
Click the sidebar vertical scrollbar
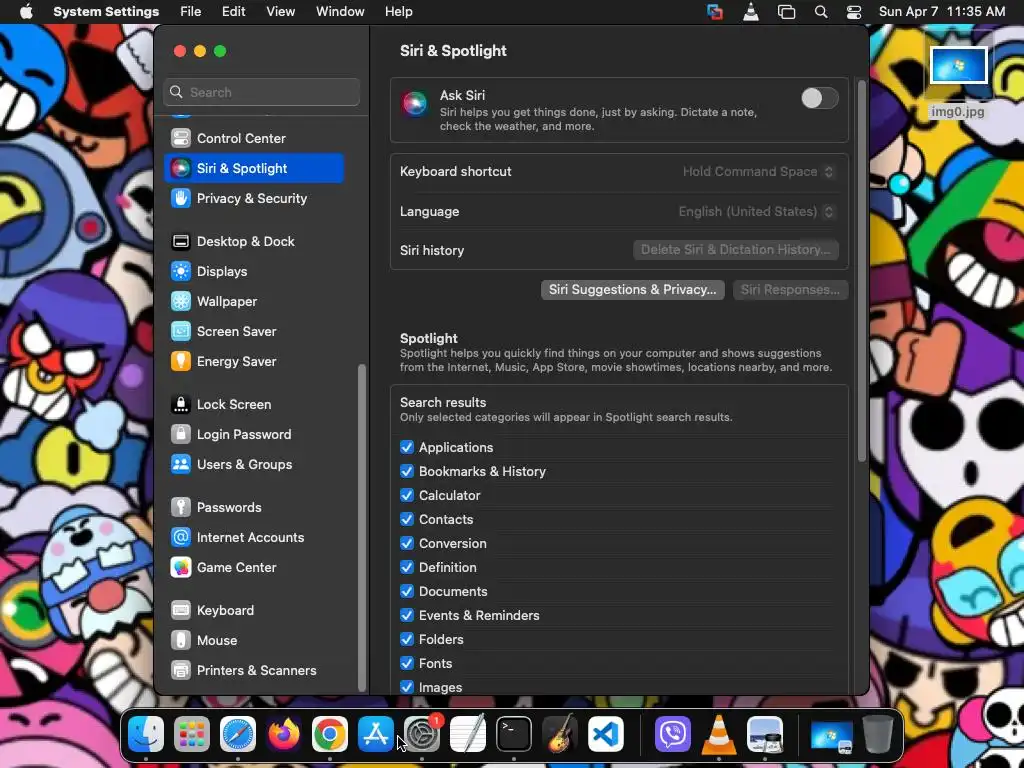(362, 528)
